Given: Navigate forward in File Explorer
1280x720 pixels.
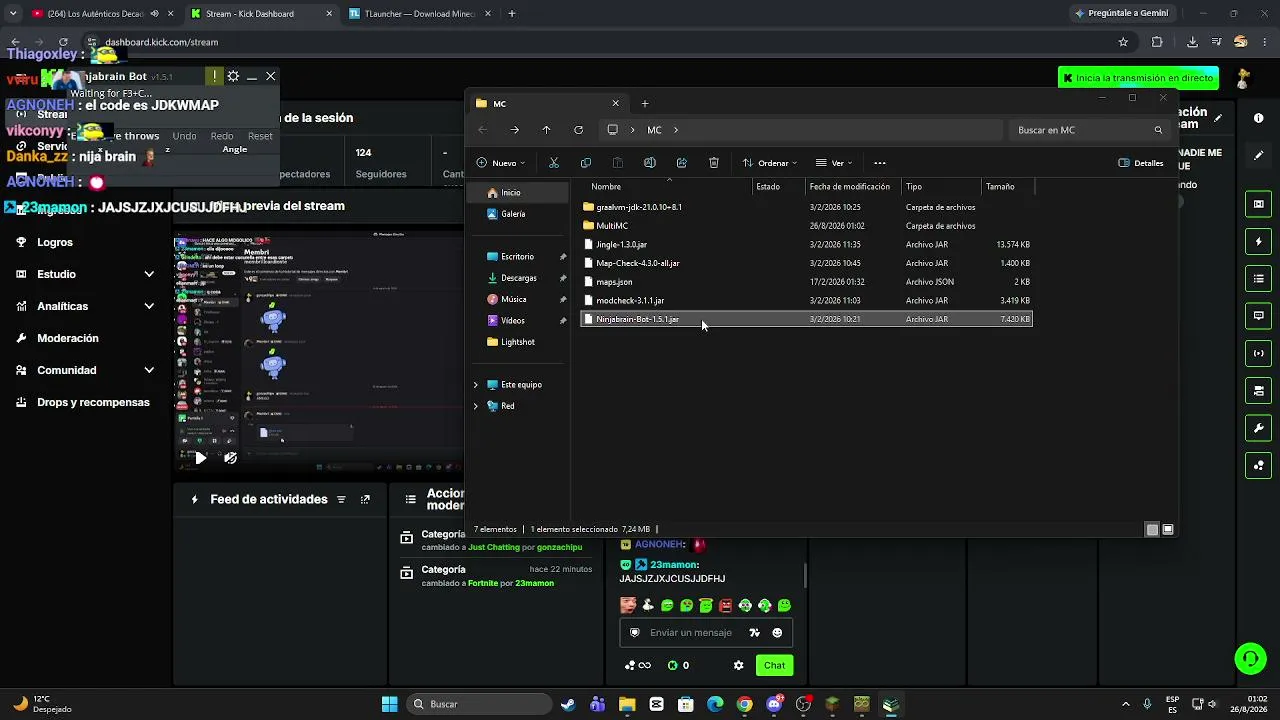Looking at the screenshot, I should point(514,130).
